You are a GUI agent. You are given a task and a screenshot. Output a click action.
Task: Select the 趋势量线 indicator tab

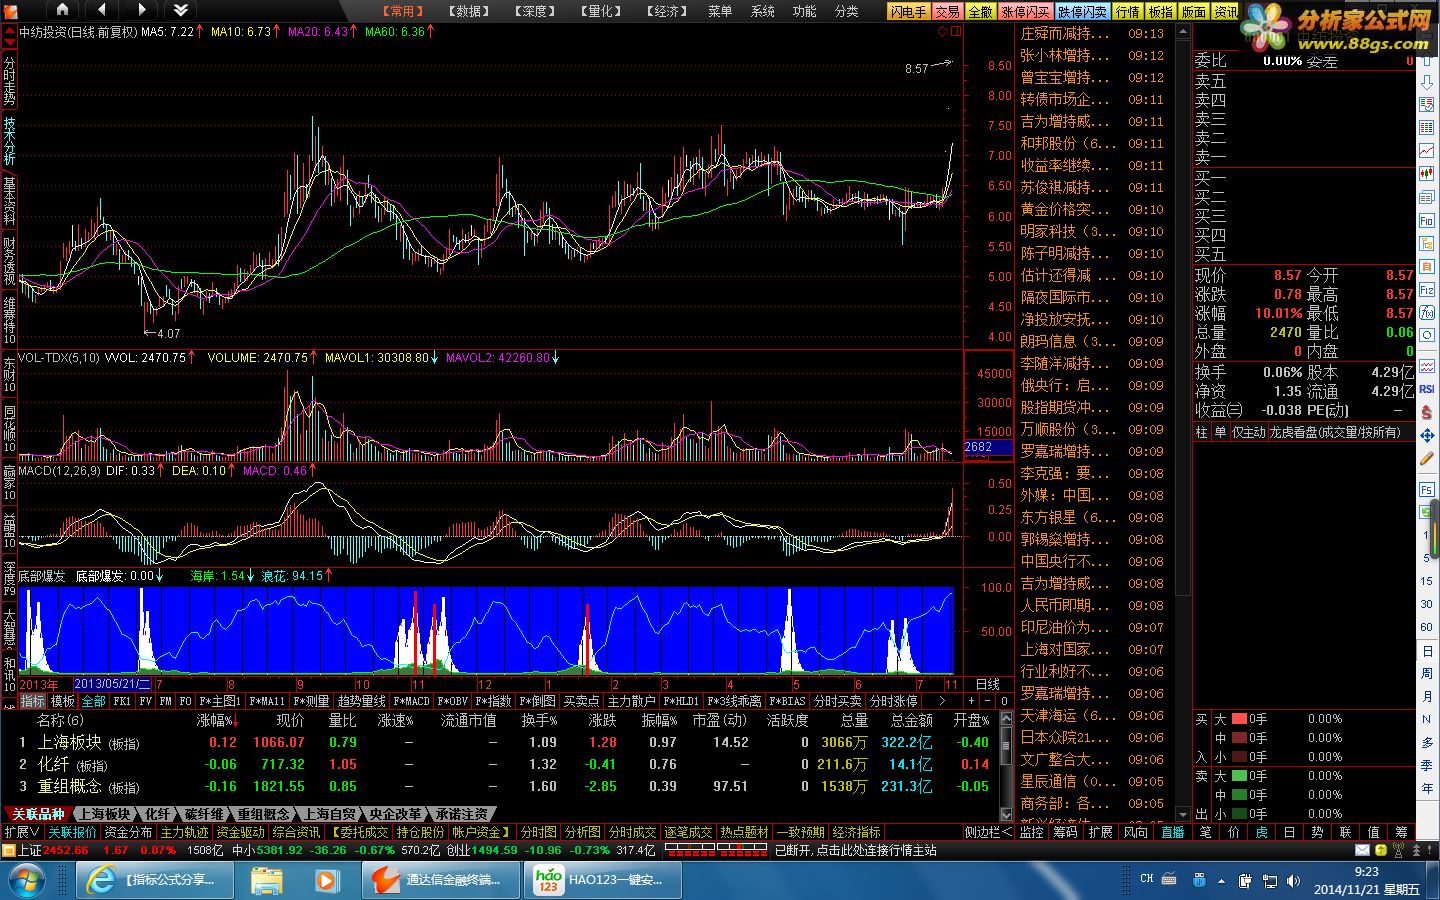tap(361, 701)
